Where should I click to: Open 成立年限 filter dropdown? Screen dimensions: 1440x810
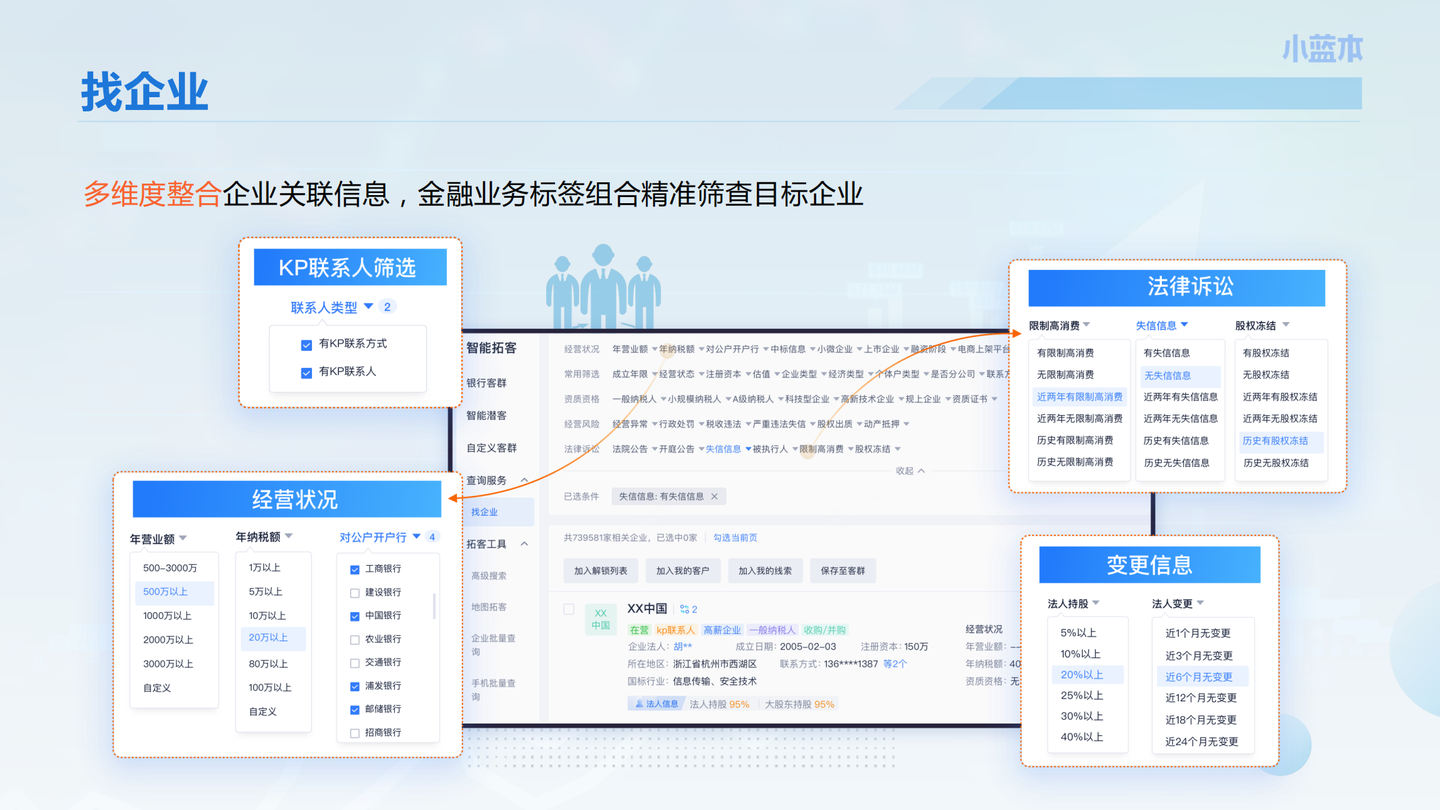(x=633, y=374)
